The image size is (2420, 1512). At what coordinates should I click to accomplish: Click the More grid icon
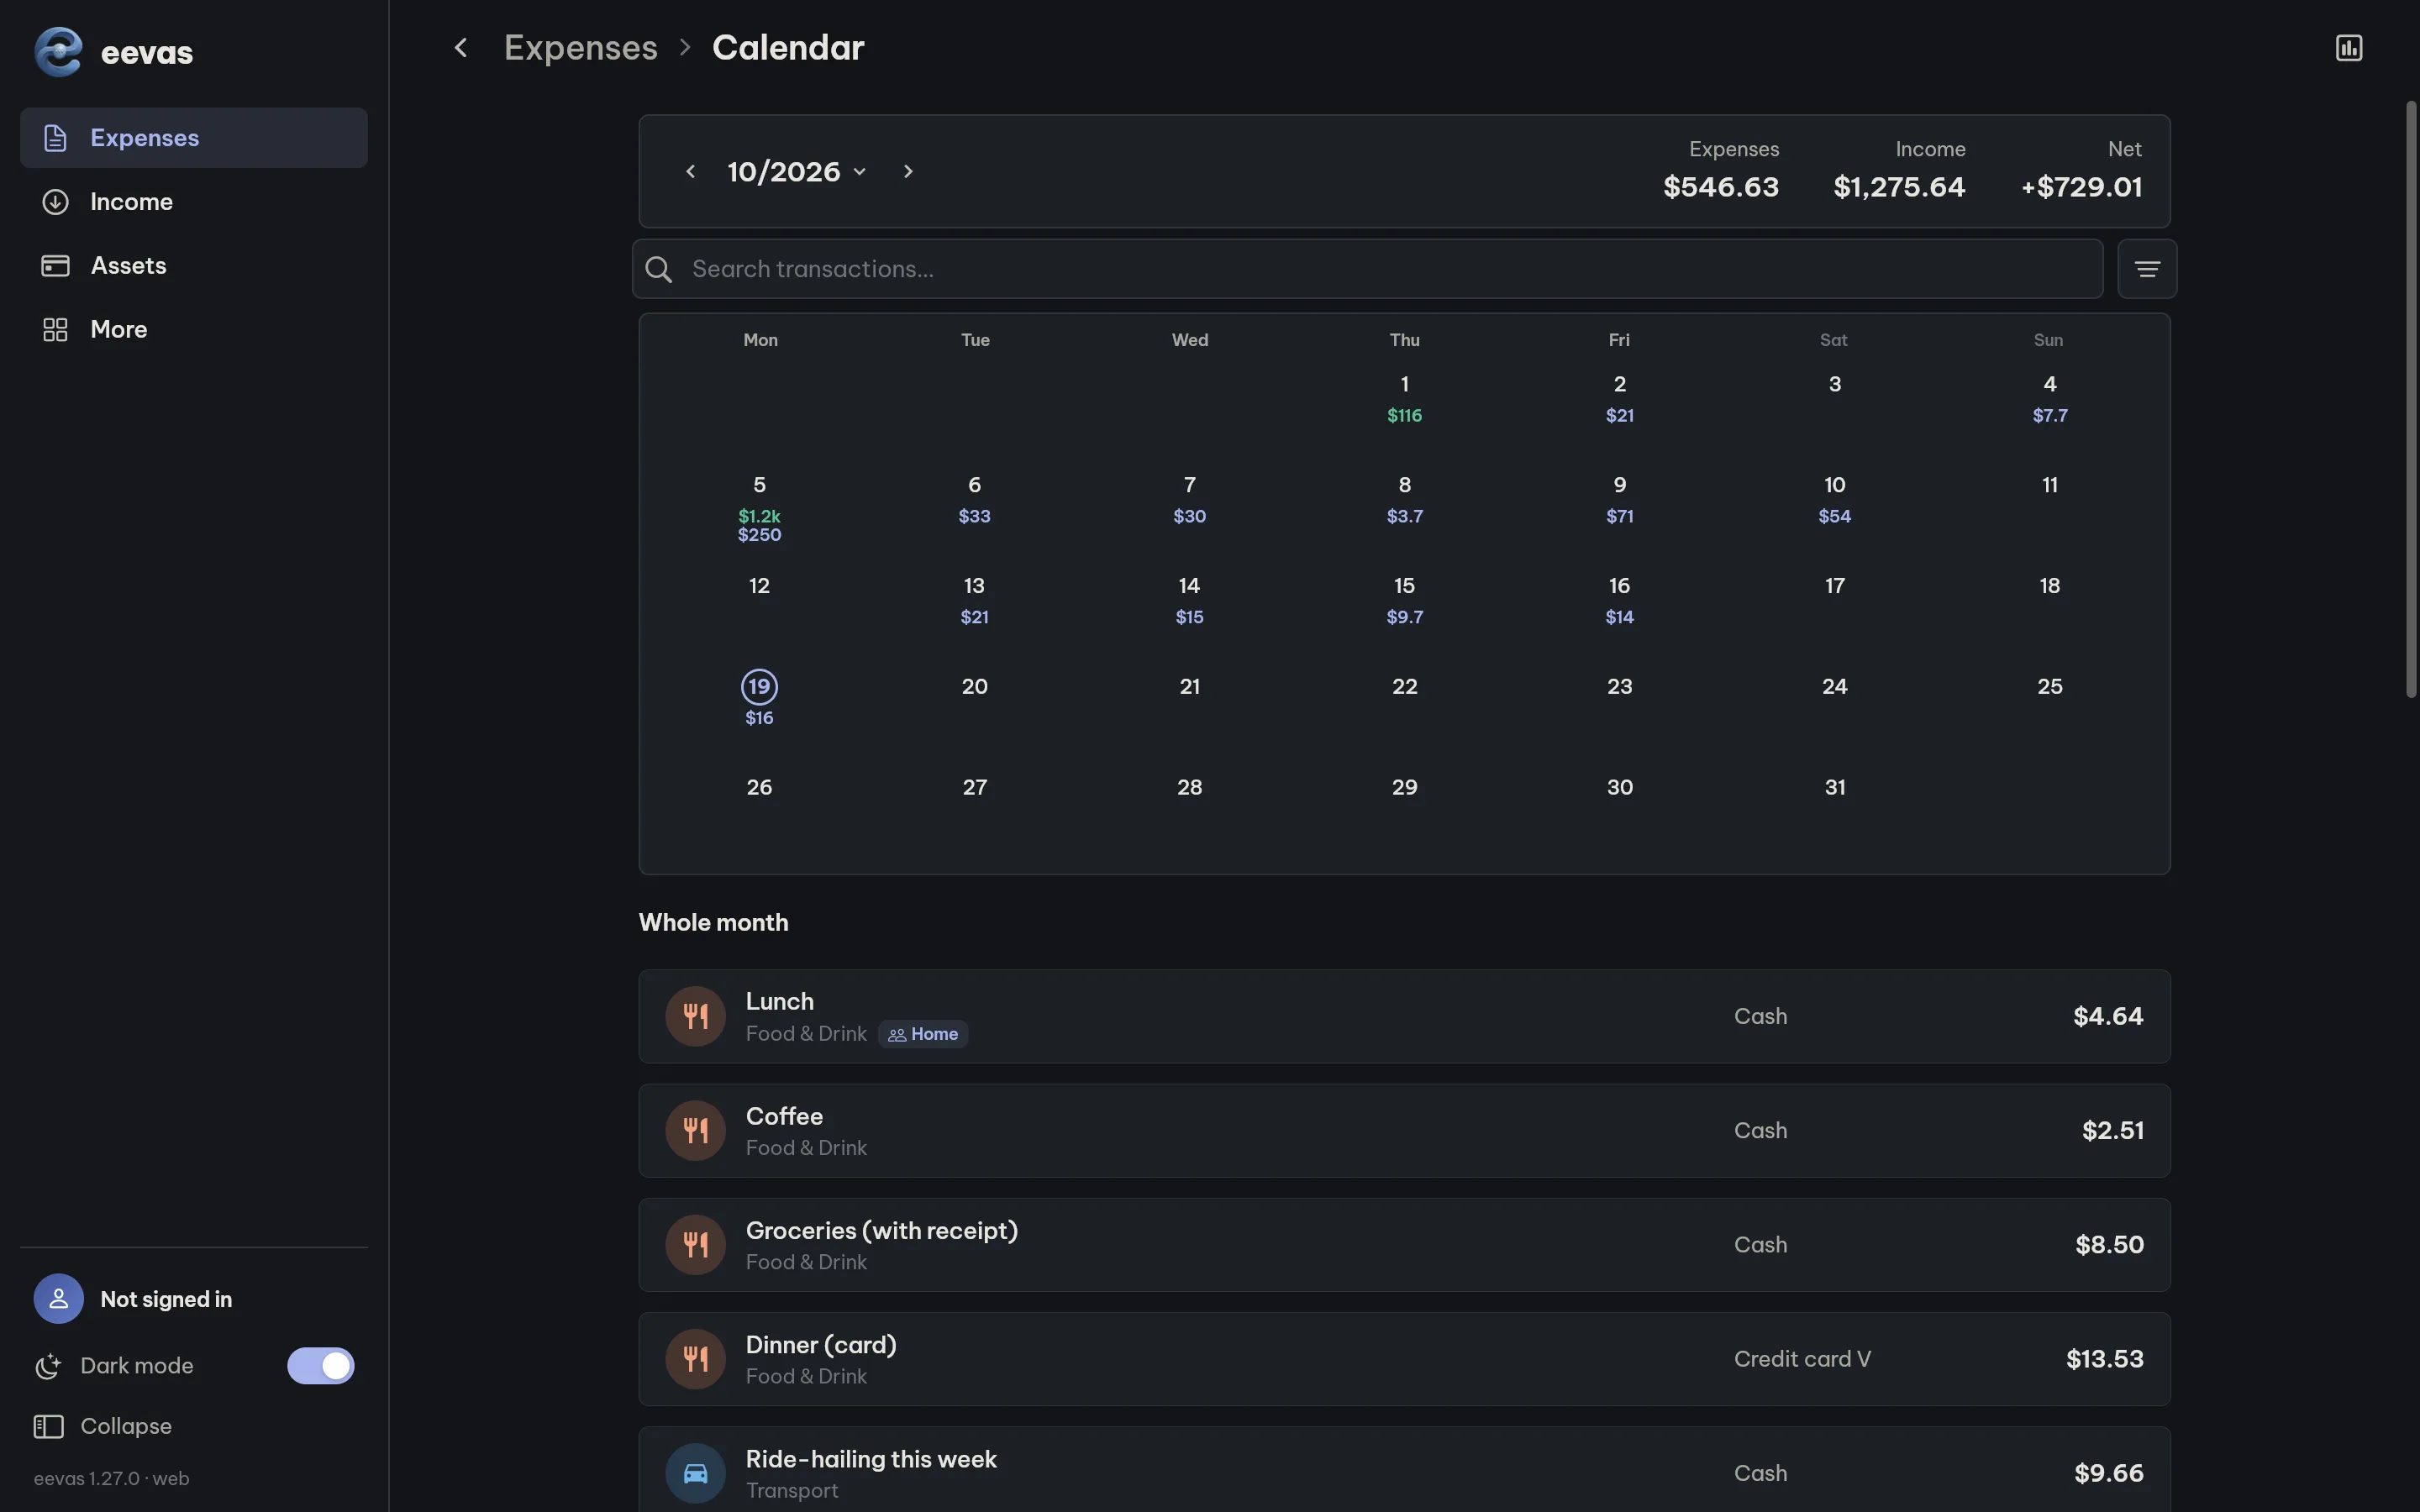click(x=55, y=329)
